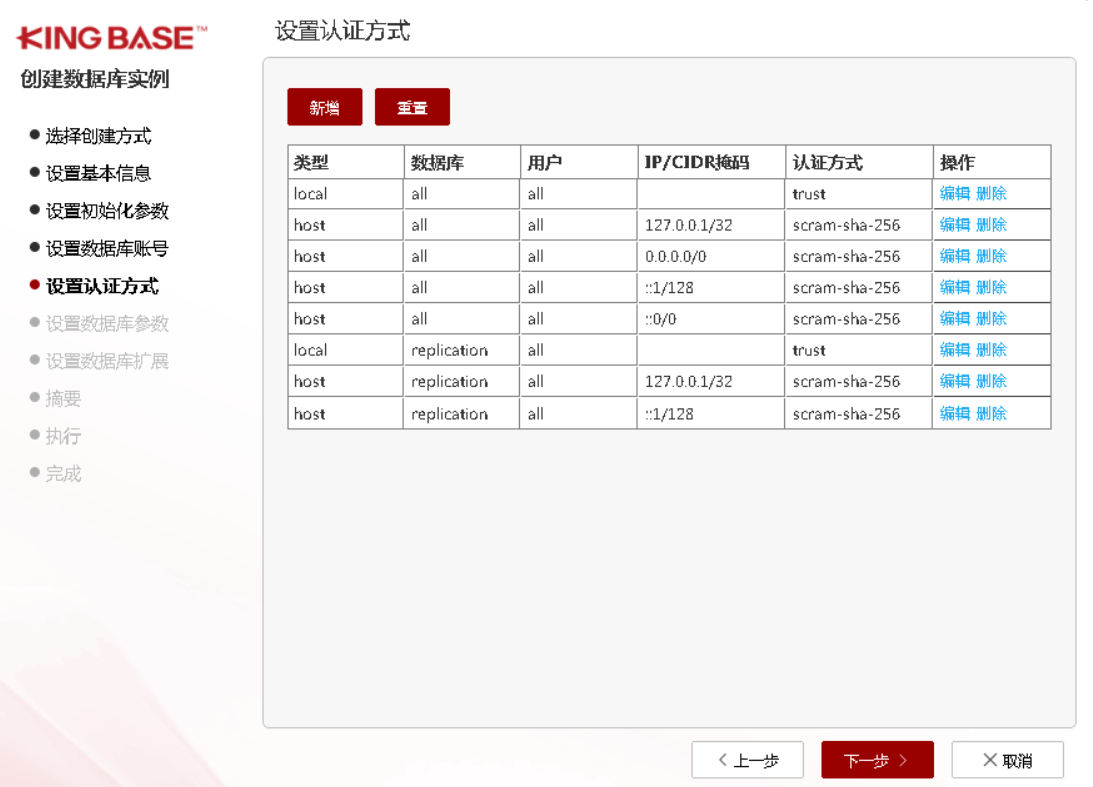Go back with 上一步 button
The height and width of the screenshot is (787, 1093).
(x=747, y=760)
